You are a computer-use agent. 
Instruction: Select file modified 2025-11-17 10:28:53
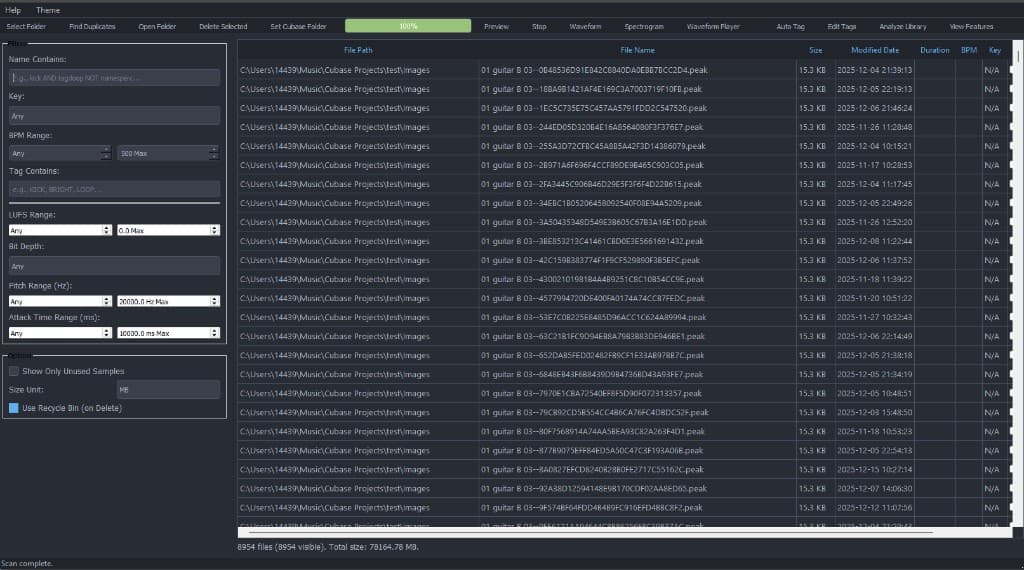pos(624,165)
